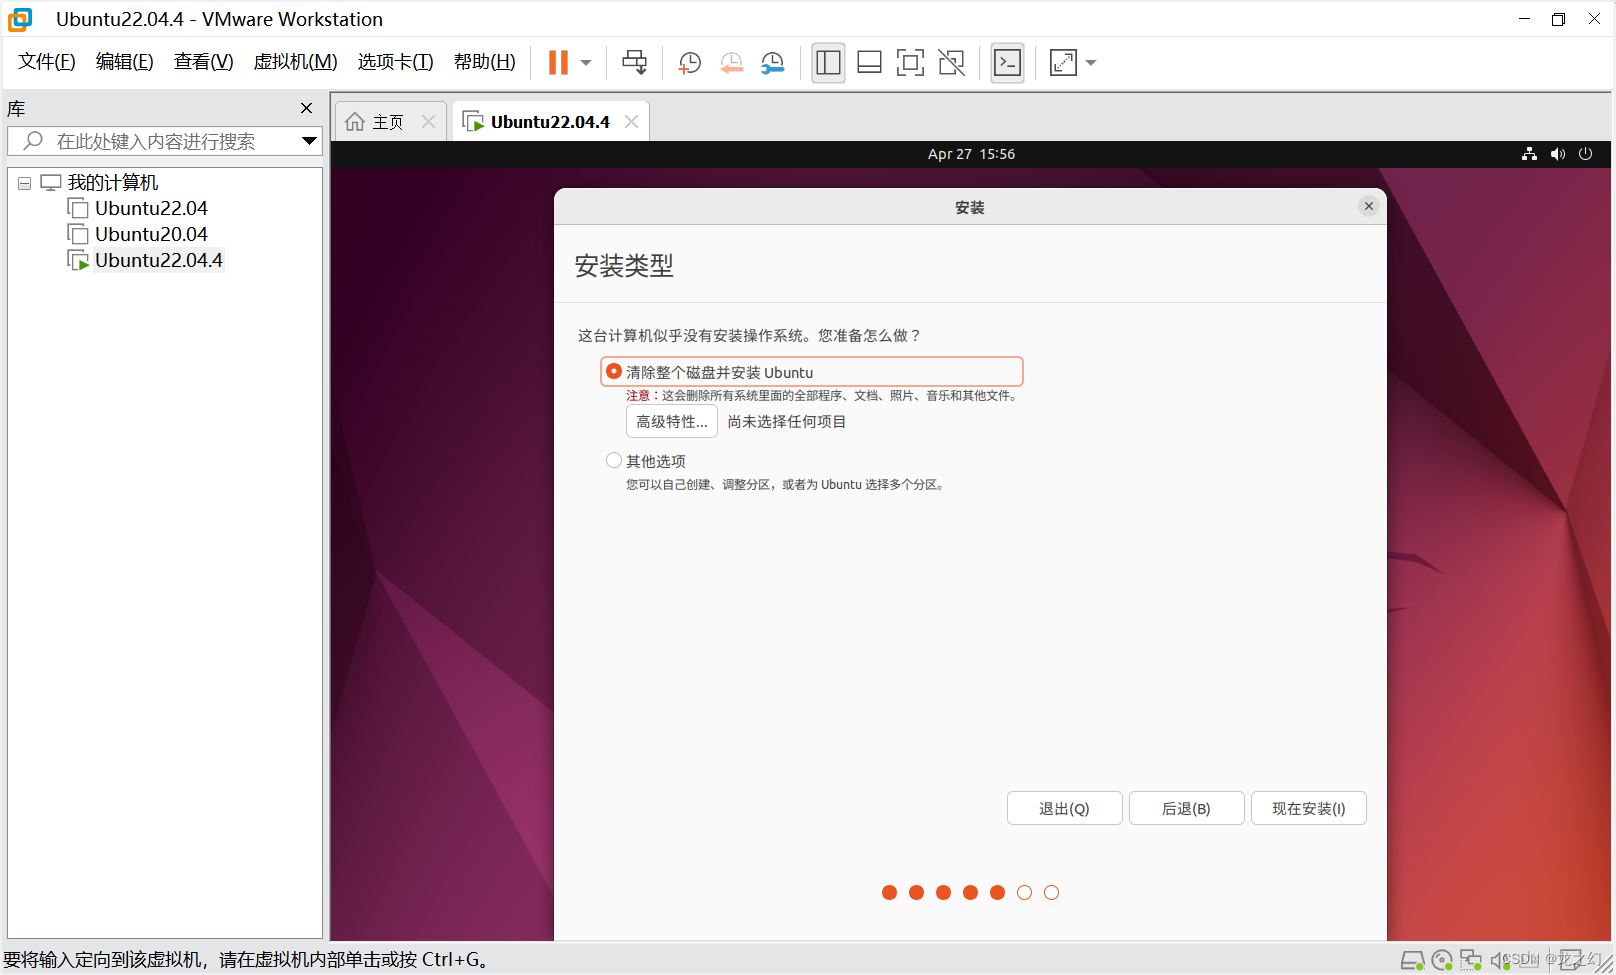
Task: Toggle the library sidebar view icon
Action: 828,63
